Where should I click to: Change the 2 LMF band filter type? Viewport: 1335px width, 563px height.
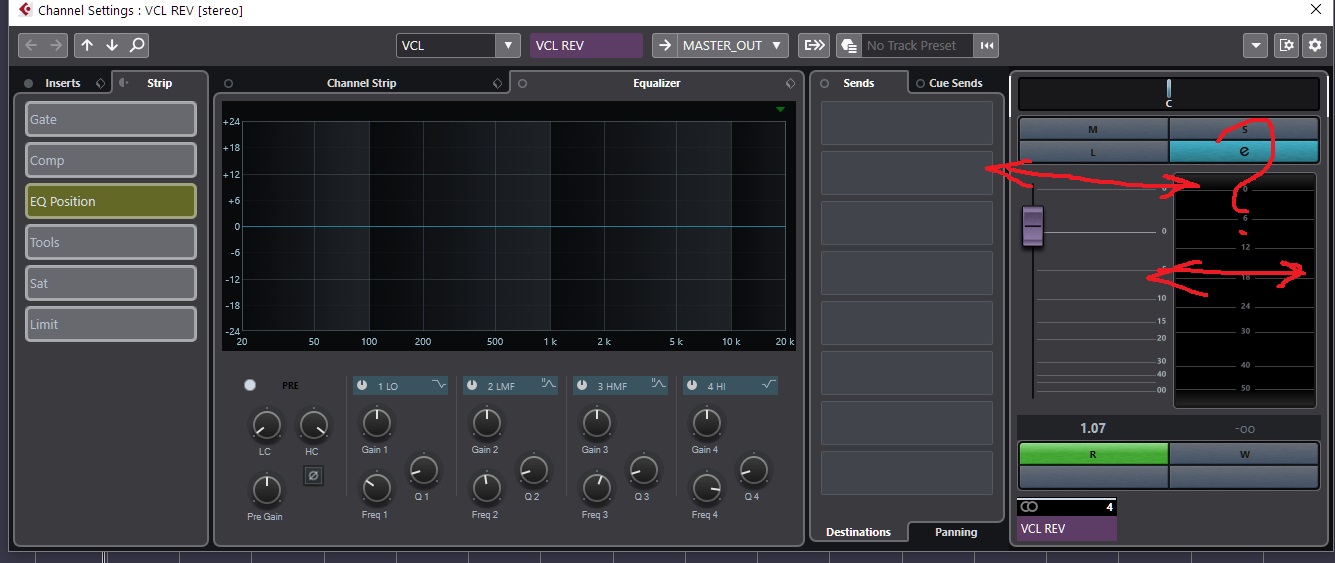point(549,385)
